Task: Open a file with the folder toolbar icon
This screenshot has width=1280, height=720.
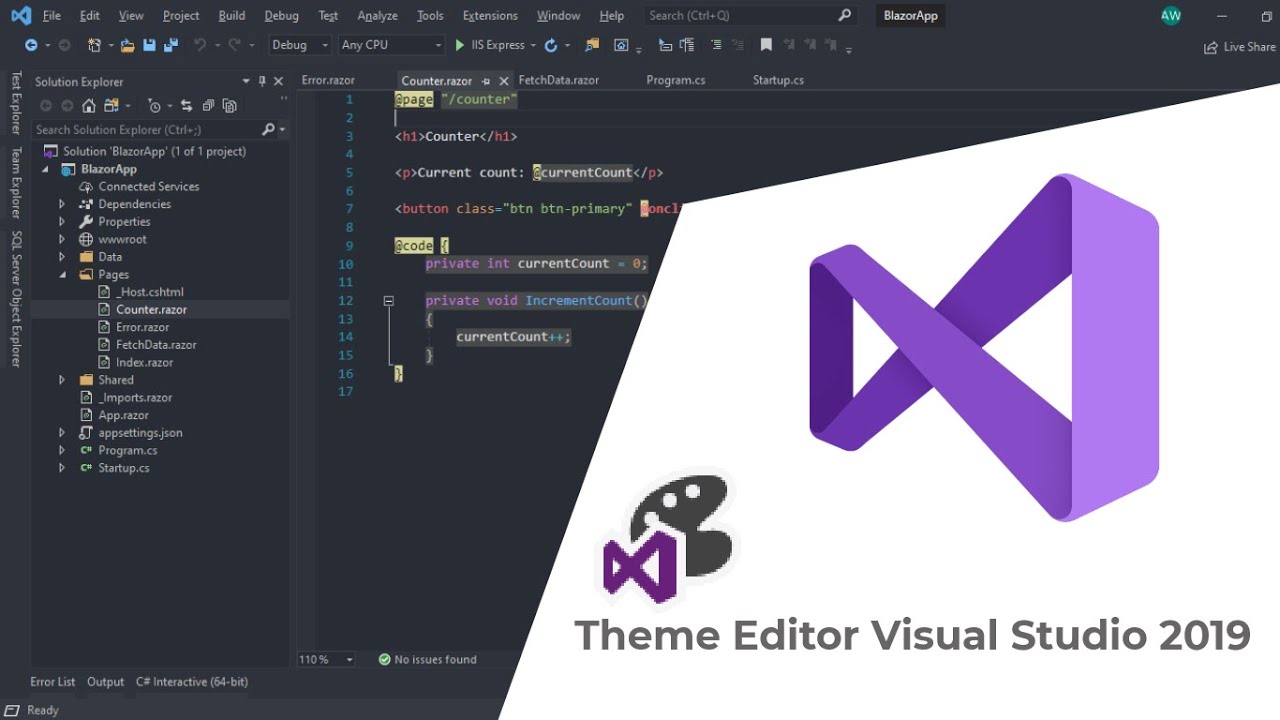Action: (127, 45)
